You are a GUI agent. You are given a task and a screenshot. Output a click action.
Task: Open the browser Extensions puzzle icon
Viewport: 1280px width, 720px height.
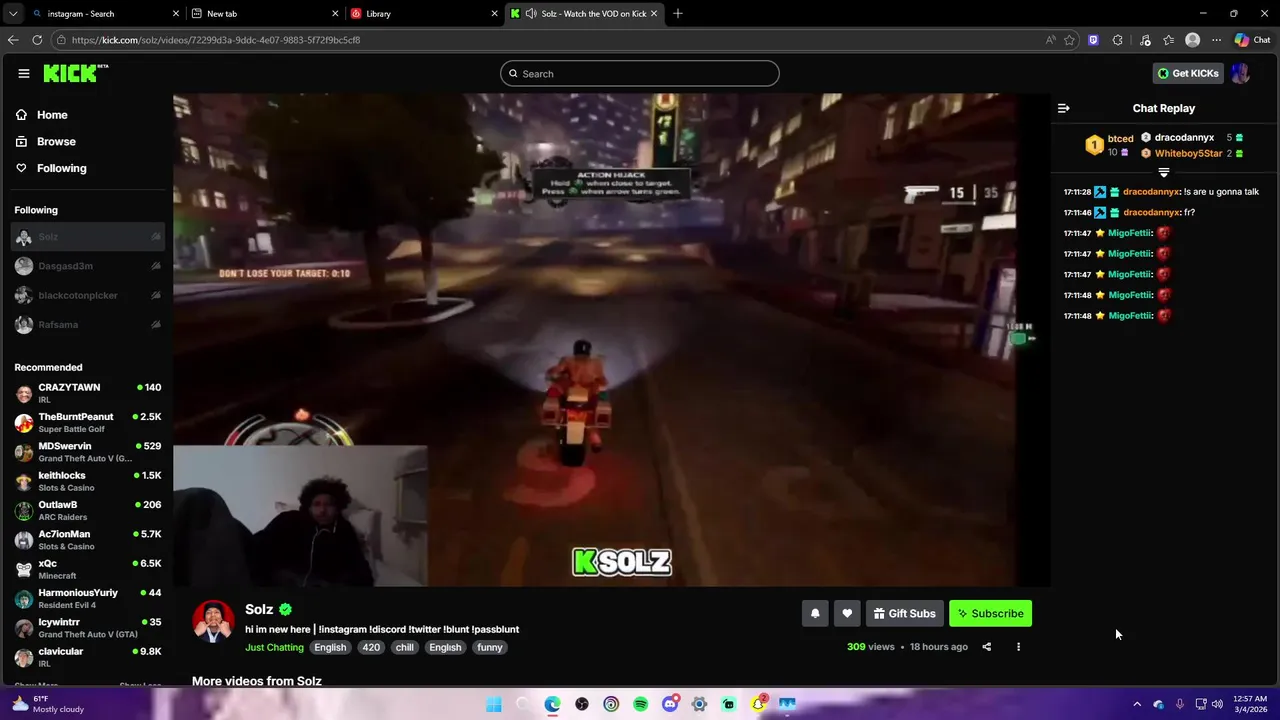1117,40
